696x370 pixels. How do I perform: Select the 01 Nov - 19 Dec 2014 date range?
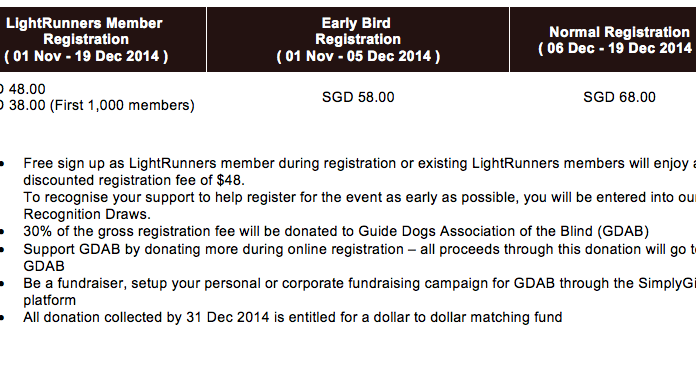(x=86, y=56)
